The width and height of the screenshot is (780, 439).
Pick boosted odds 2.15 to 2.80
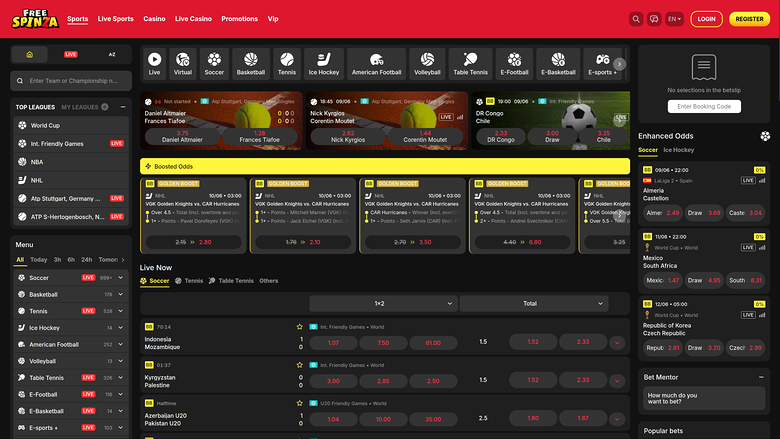point(194,242)
